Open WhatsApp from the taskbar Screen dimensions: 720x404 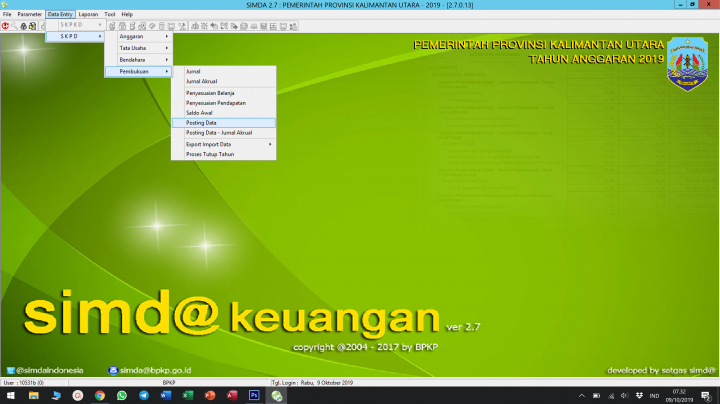(x=122, y=395)
